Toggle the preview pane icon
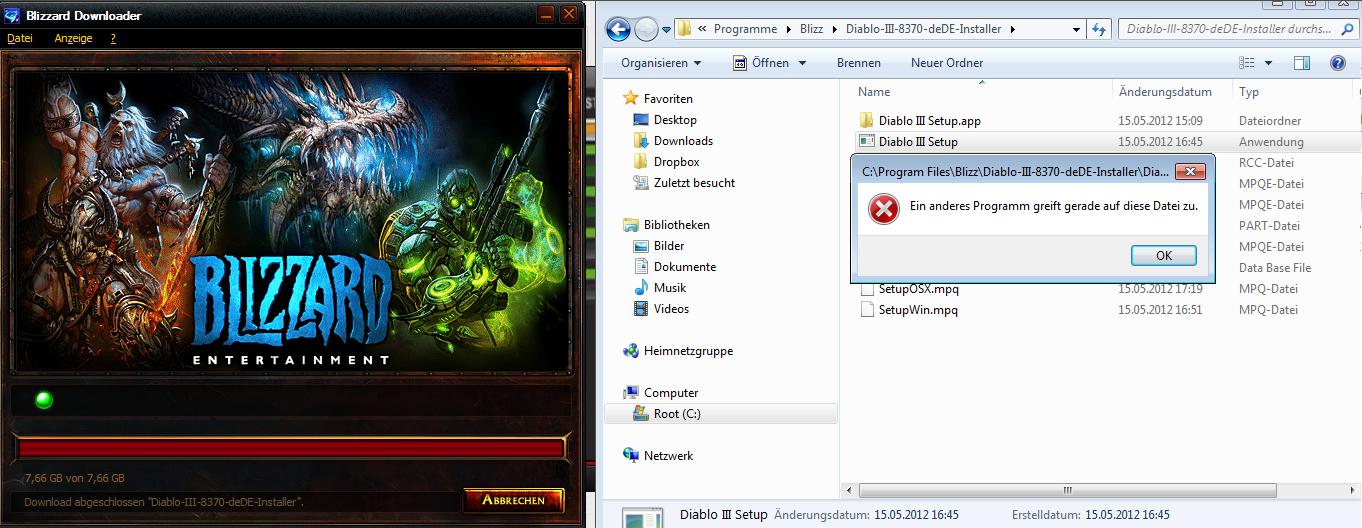This screenshot has width=1362, height=528. tap(1302, 63)
